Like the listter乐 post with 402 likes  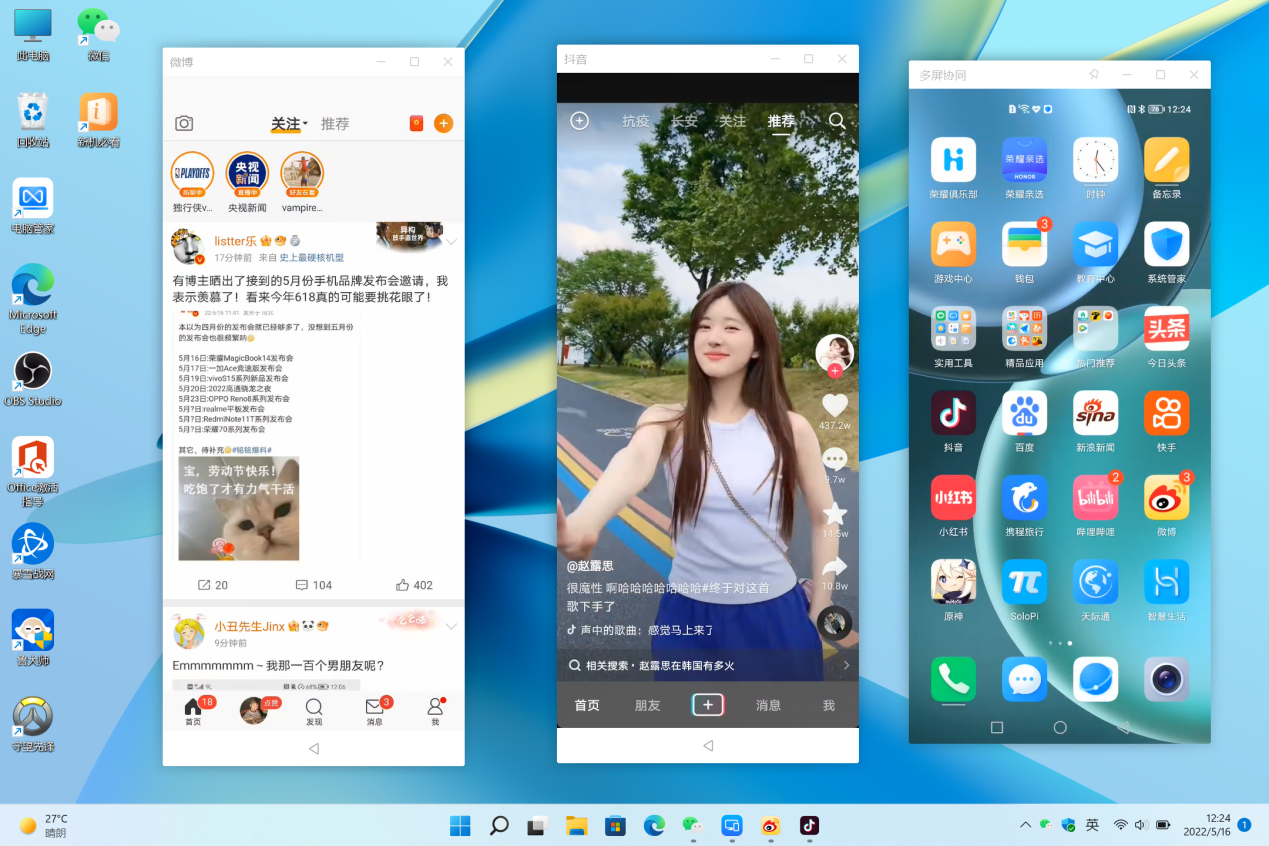[x=414, y=585]
